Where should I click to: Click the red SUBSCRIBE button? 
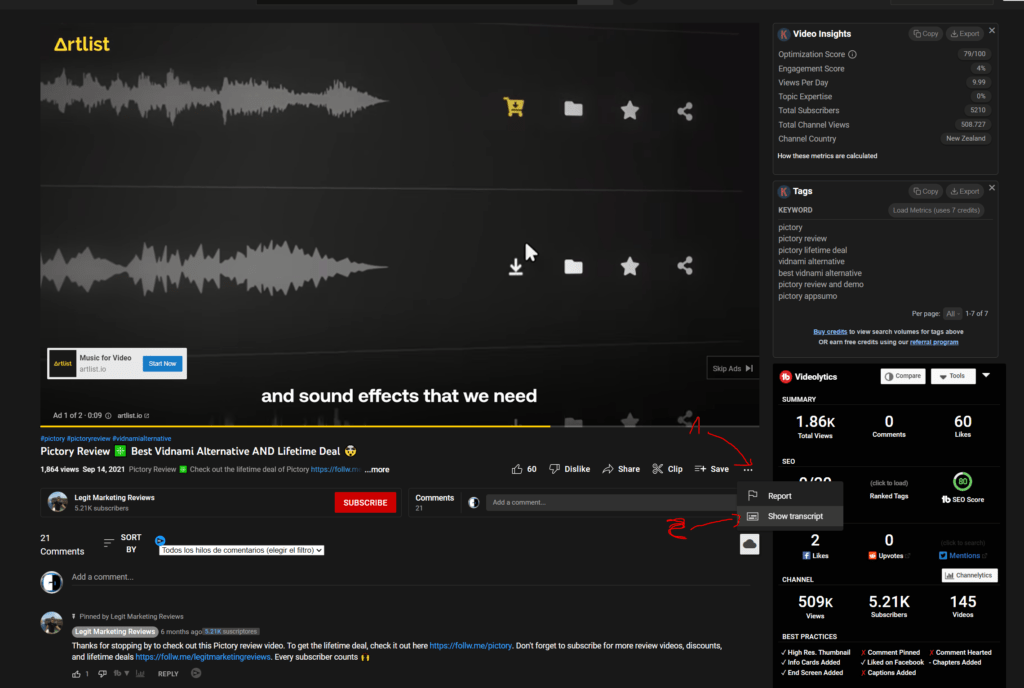point(365,503)
